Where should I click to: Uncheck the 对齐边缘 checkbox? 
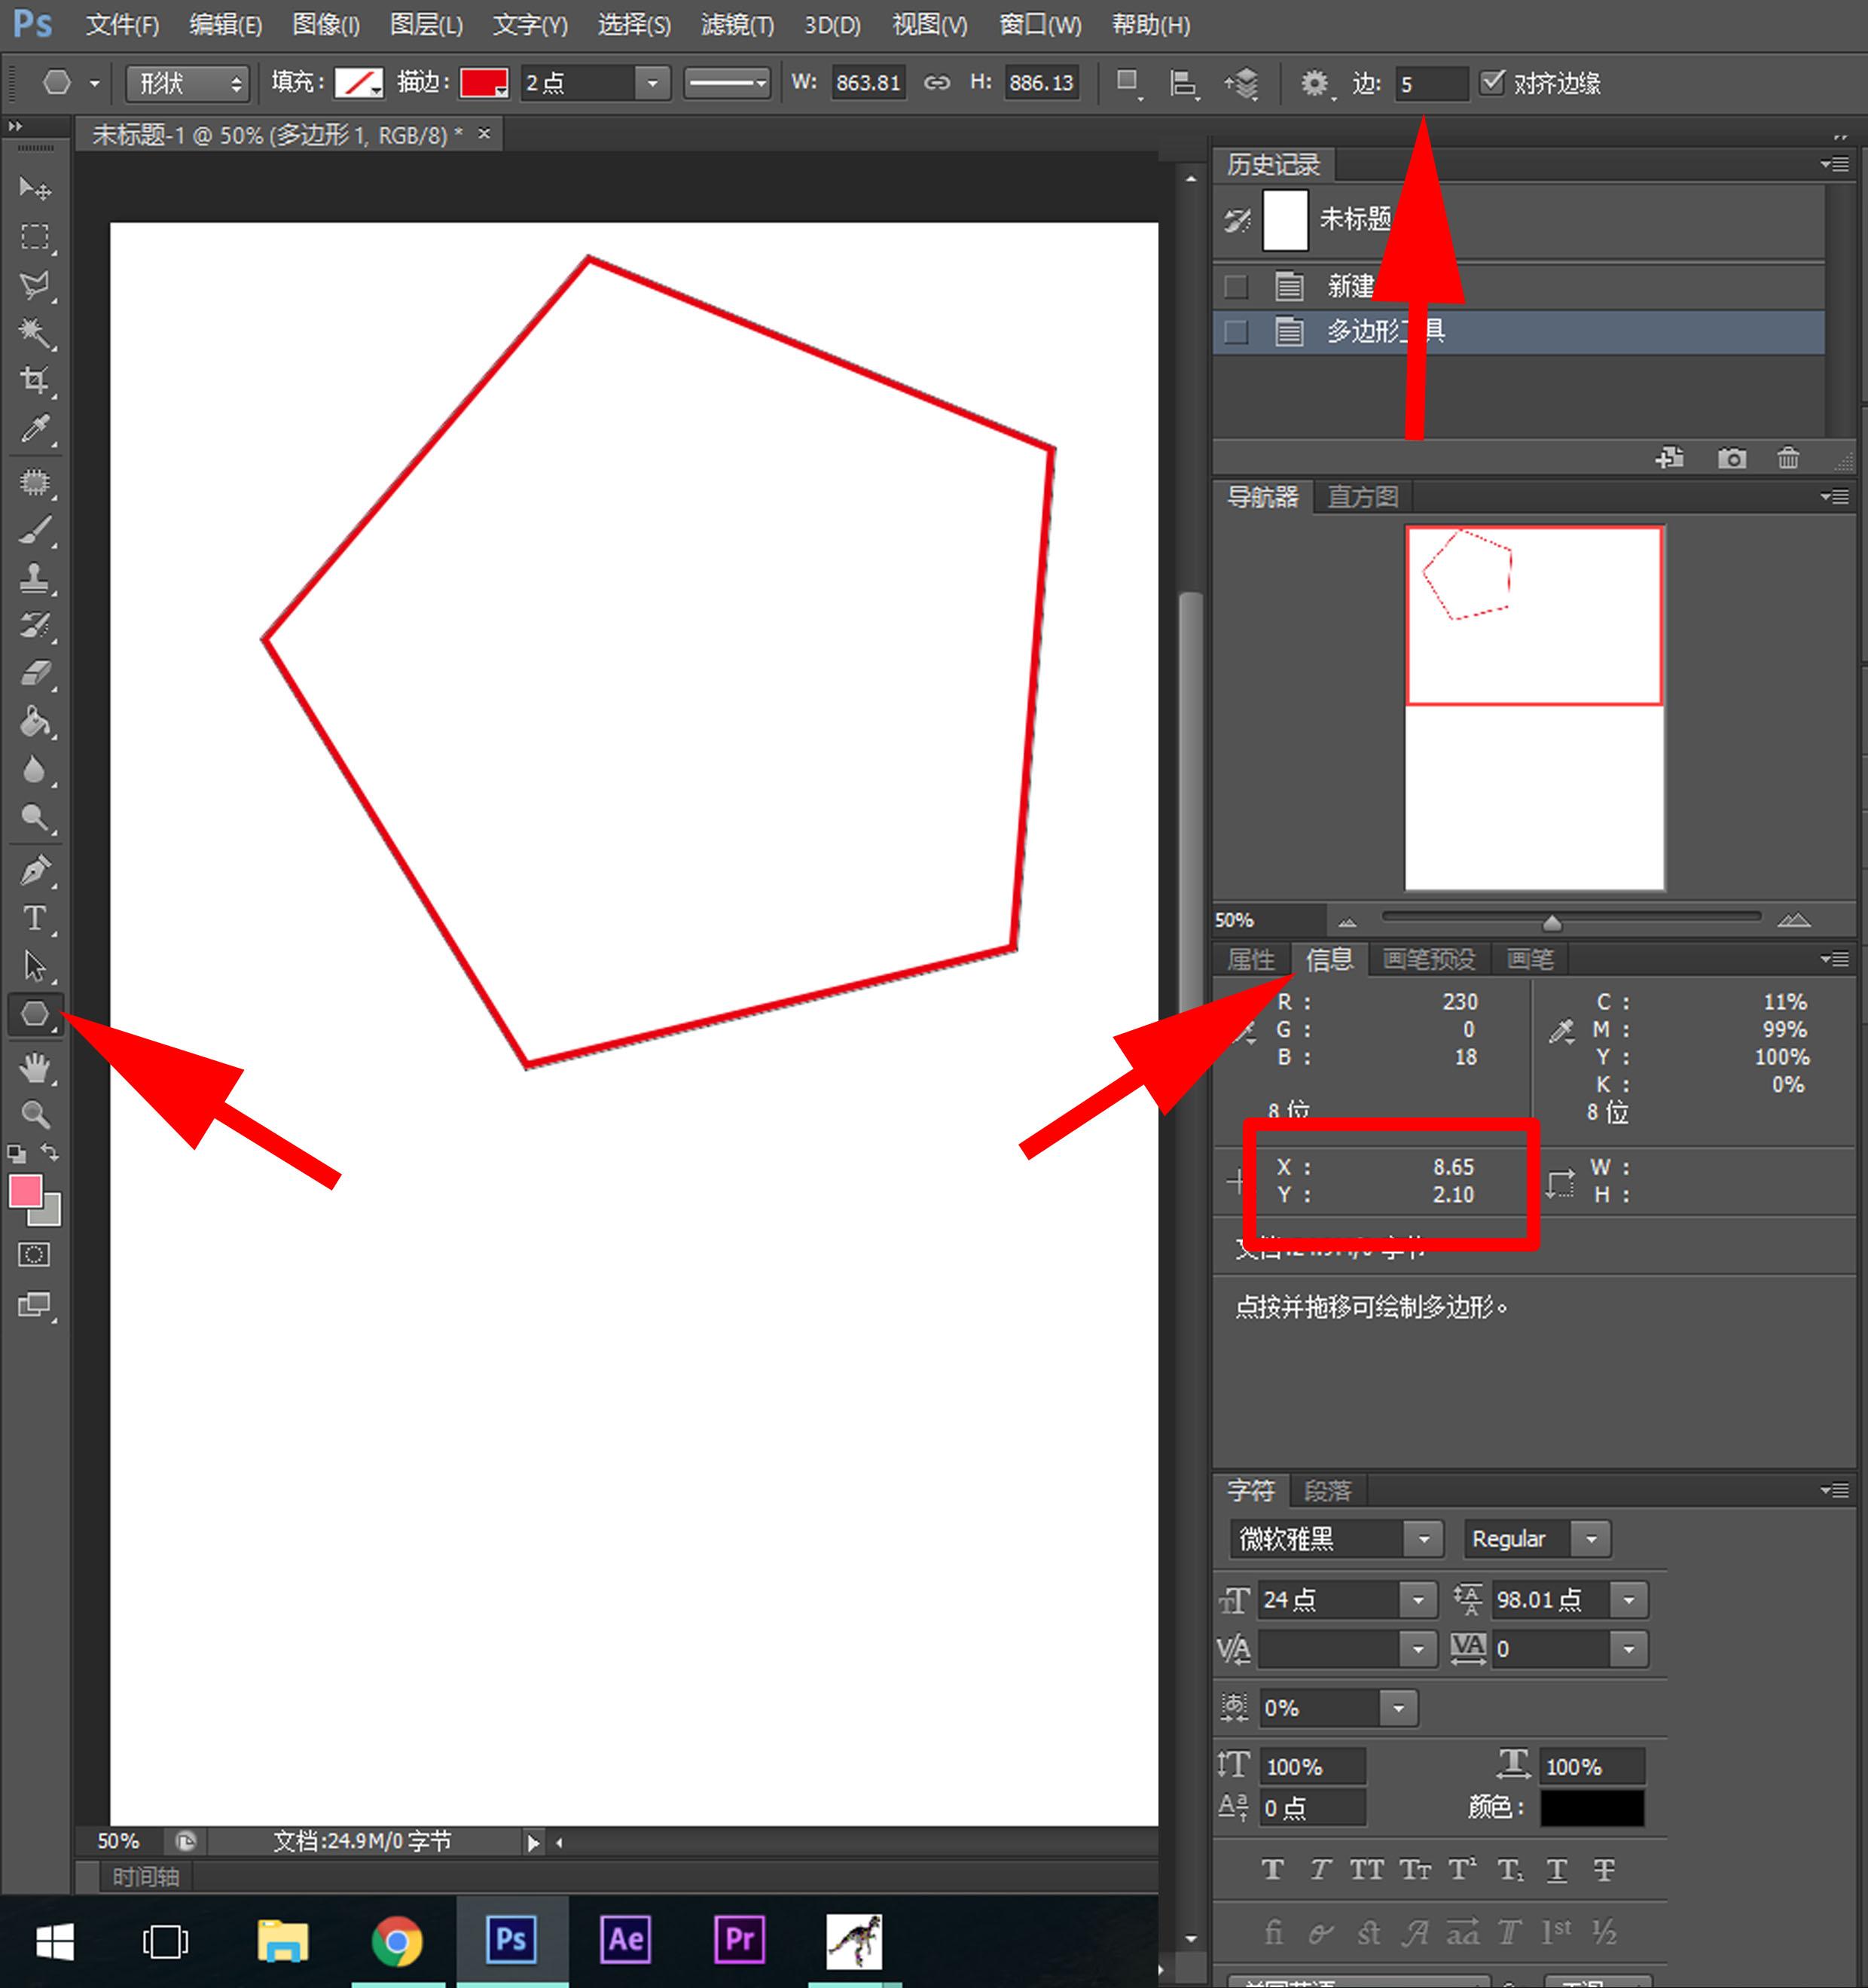click(x=1492, y=82)
